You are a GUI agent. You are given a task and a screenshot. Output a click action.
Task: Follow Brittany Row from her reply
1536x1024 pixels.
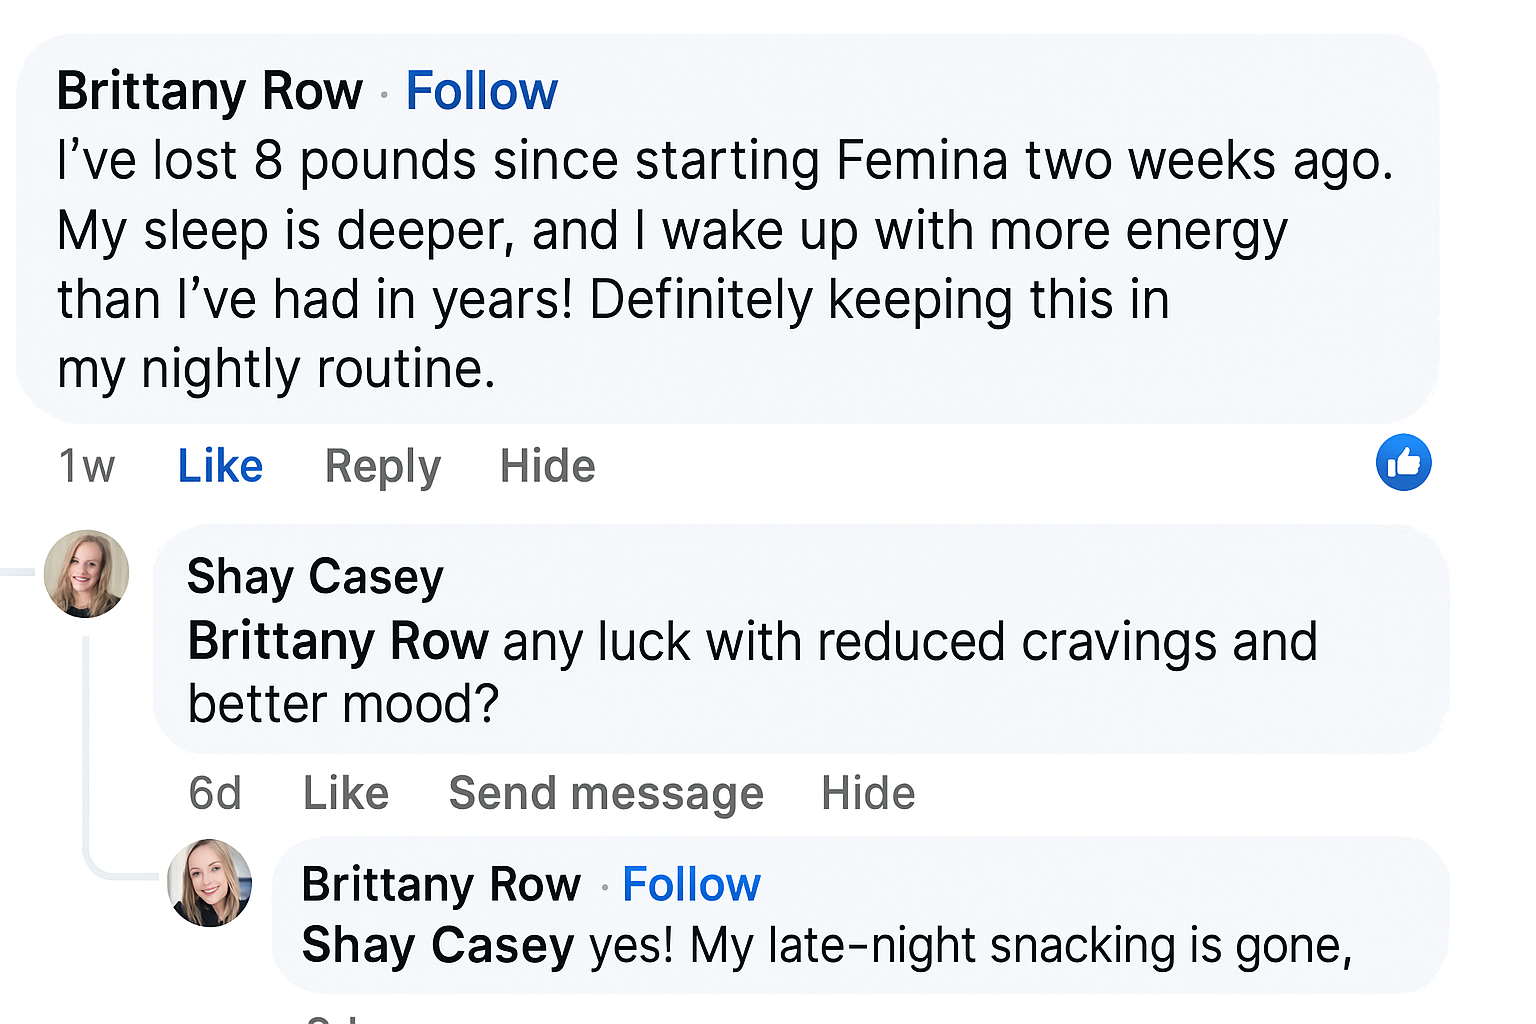[x=691, y=885]
